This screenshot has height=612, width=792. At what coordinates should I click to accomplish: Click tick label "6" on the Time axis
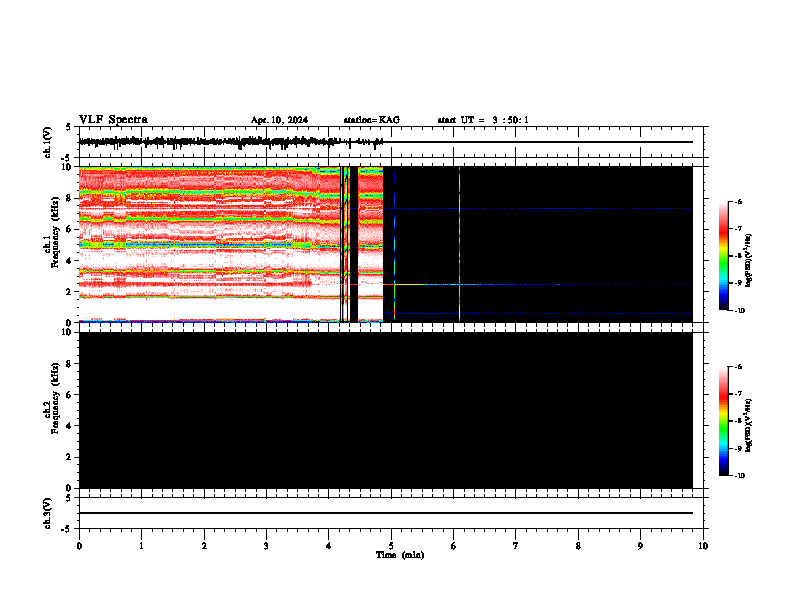(x=454, y=545)
